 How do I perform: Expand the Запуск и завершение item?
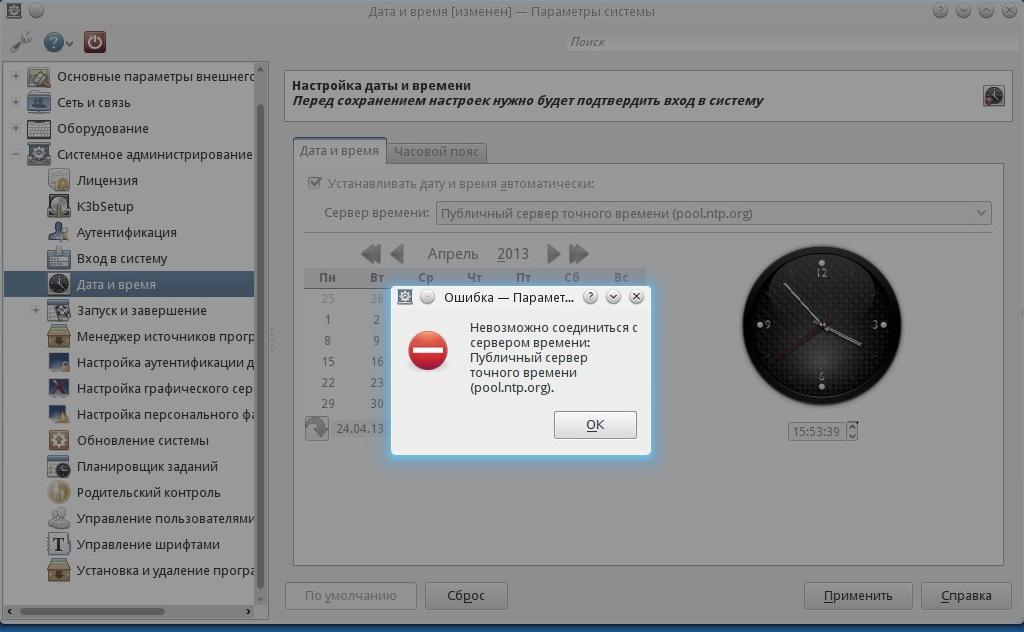[x=36, y=310]
